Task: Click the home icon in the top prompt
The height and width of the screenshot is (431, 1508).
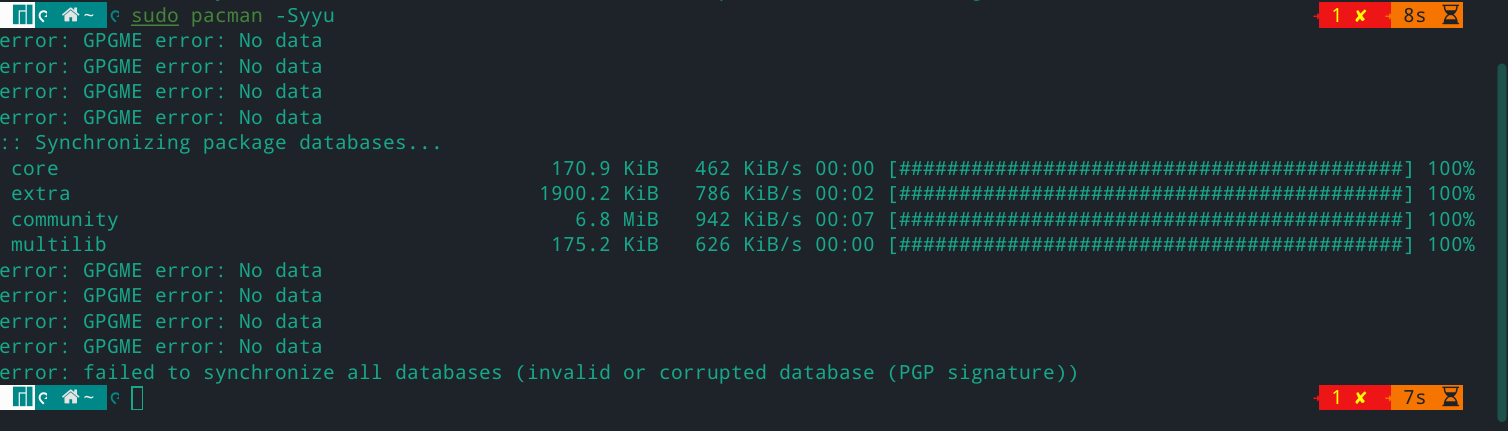Action: click(70, 16)
